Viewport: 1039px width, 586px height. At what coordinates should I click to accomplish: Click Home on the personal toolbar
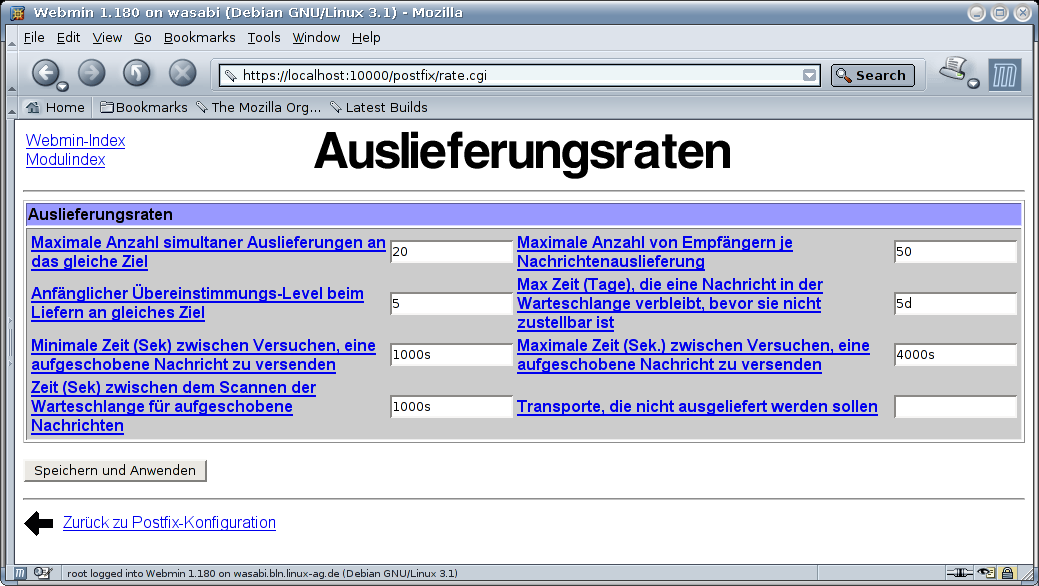click(x=56, y=107)
